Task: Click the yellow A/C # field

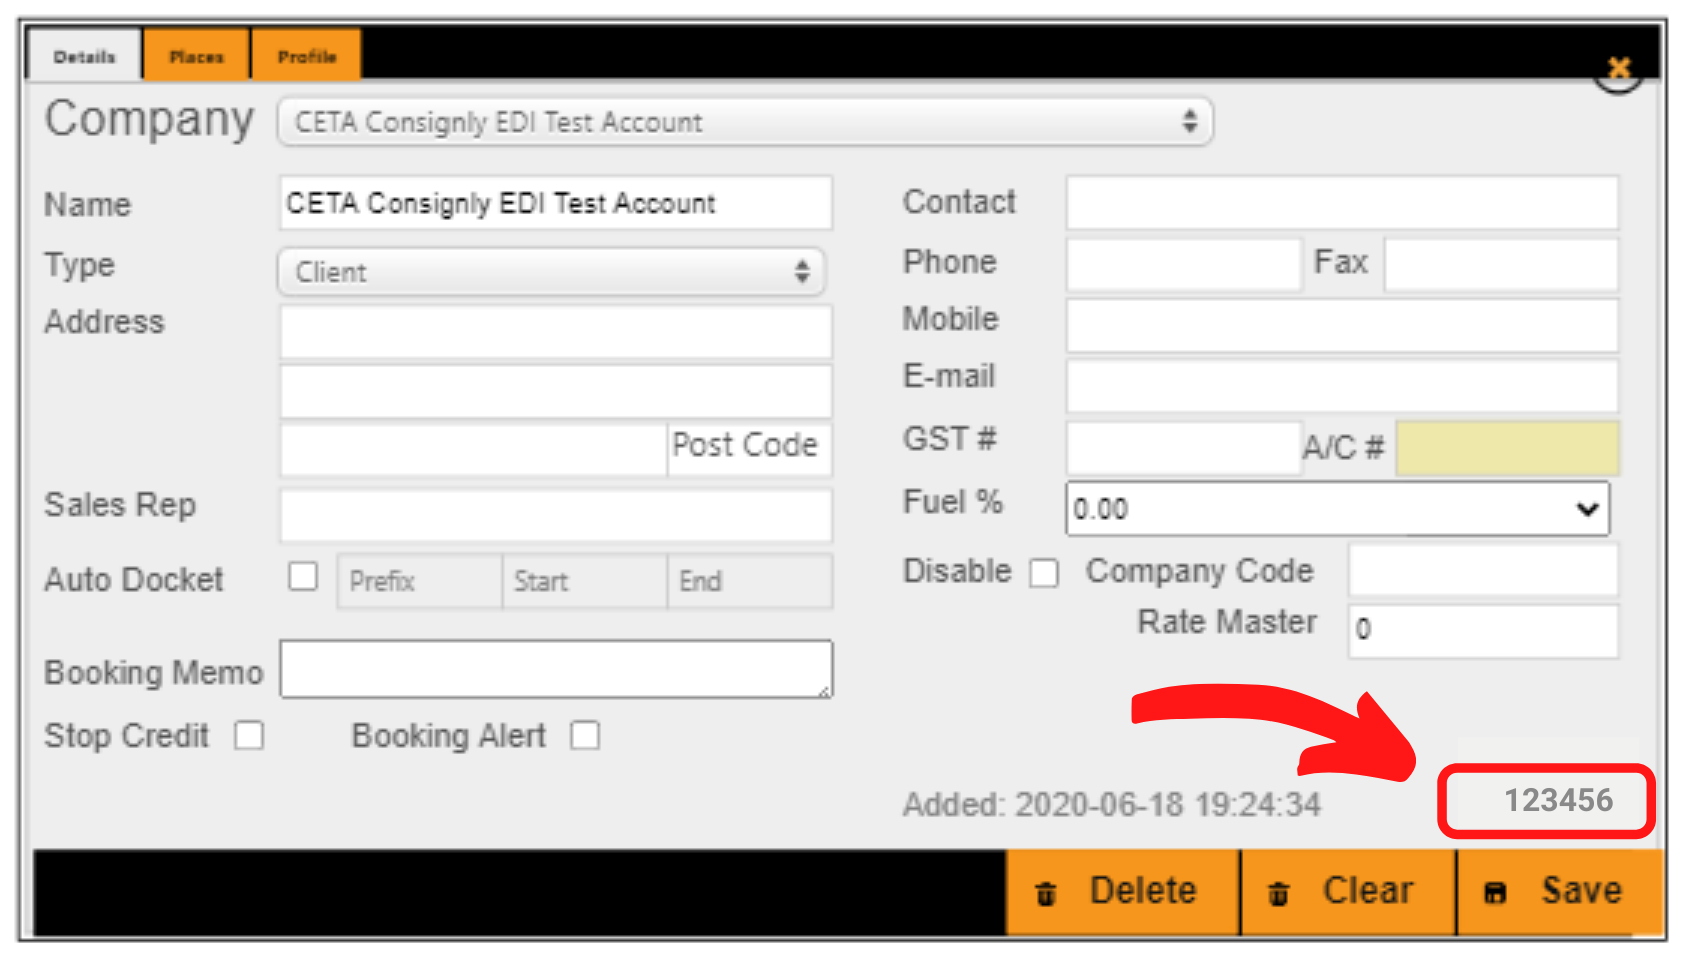Action: (1508, 447)
